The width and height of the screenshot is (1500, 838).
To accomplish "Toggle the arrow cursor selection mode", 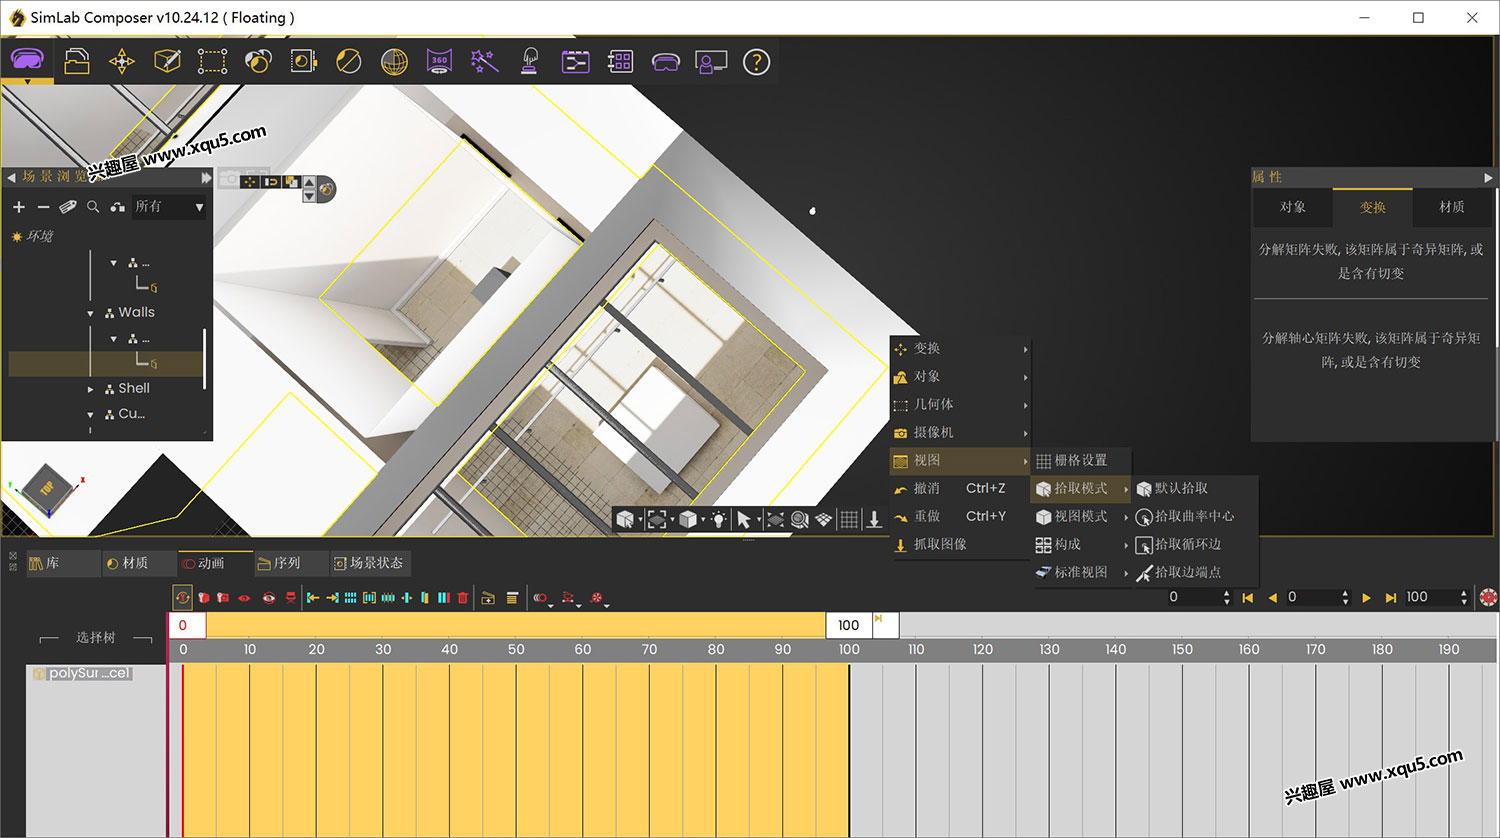I will click(743, 519).
